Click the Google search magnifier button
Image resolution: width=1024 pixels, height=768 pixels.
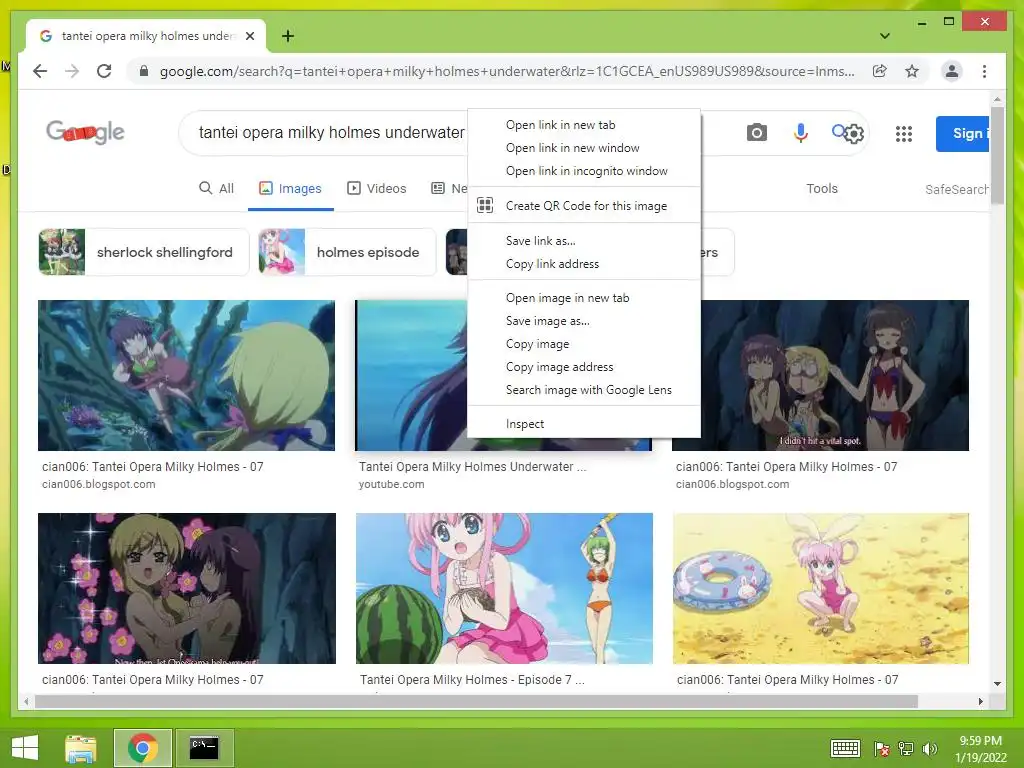pos(839,131)
